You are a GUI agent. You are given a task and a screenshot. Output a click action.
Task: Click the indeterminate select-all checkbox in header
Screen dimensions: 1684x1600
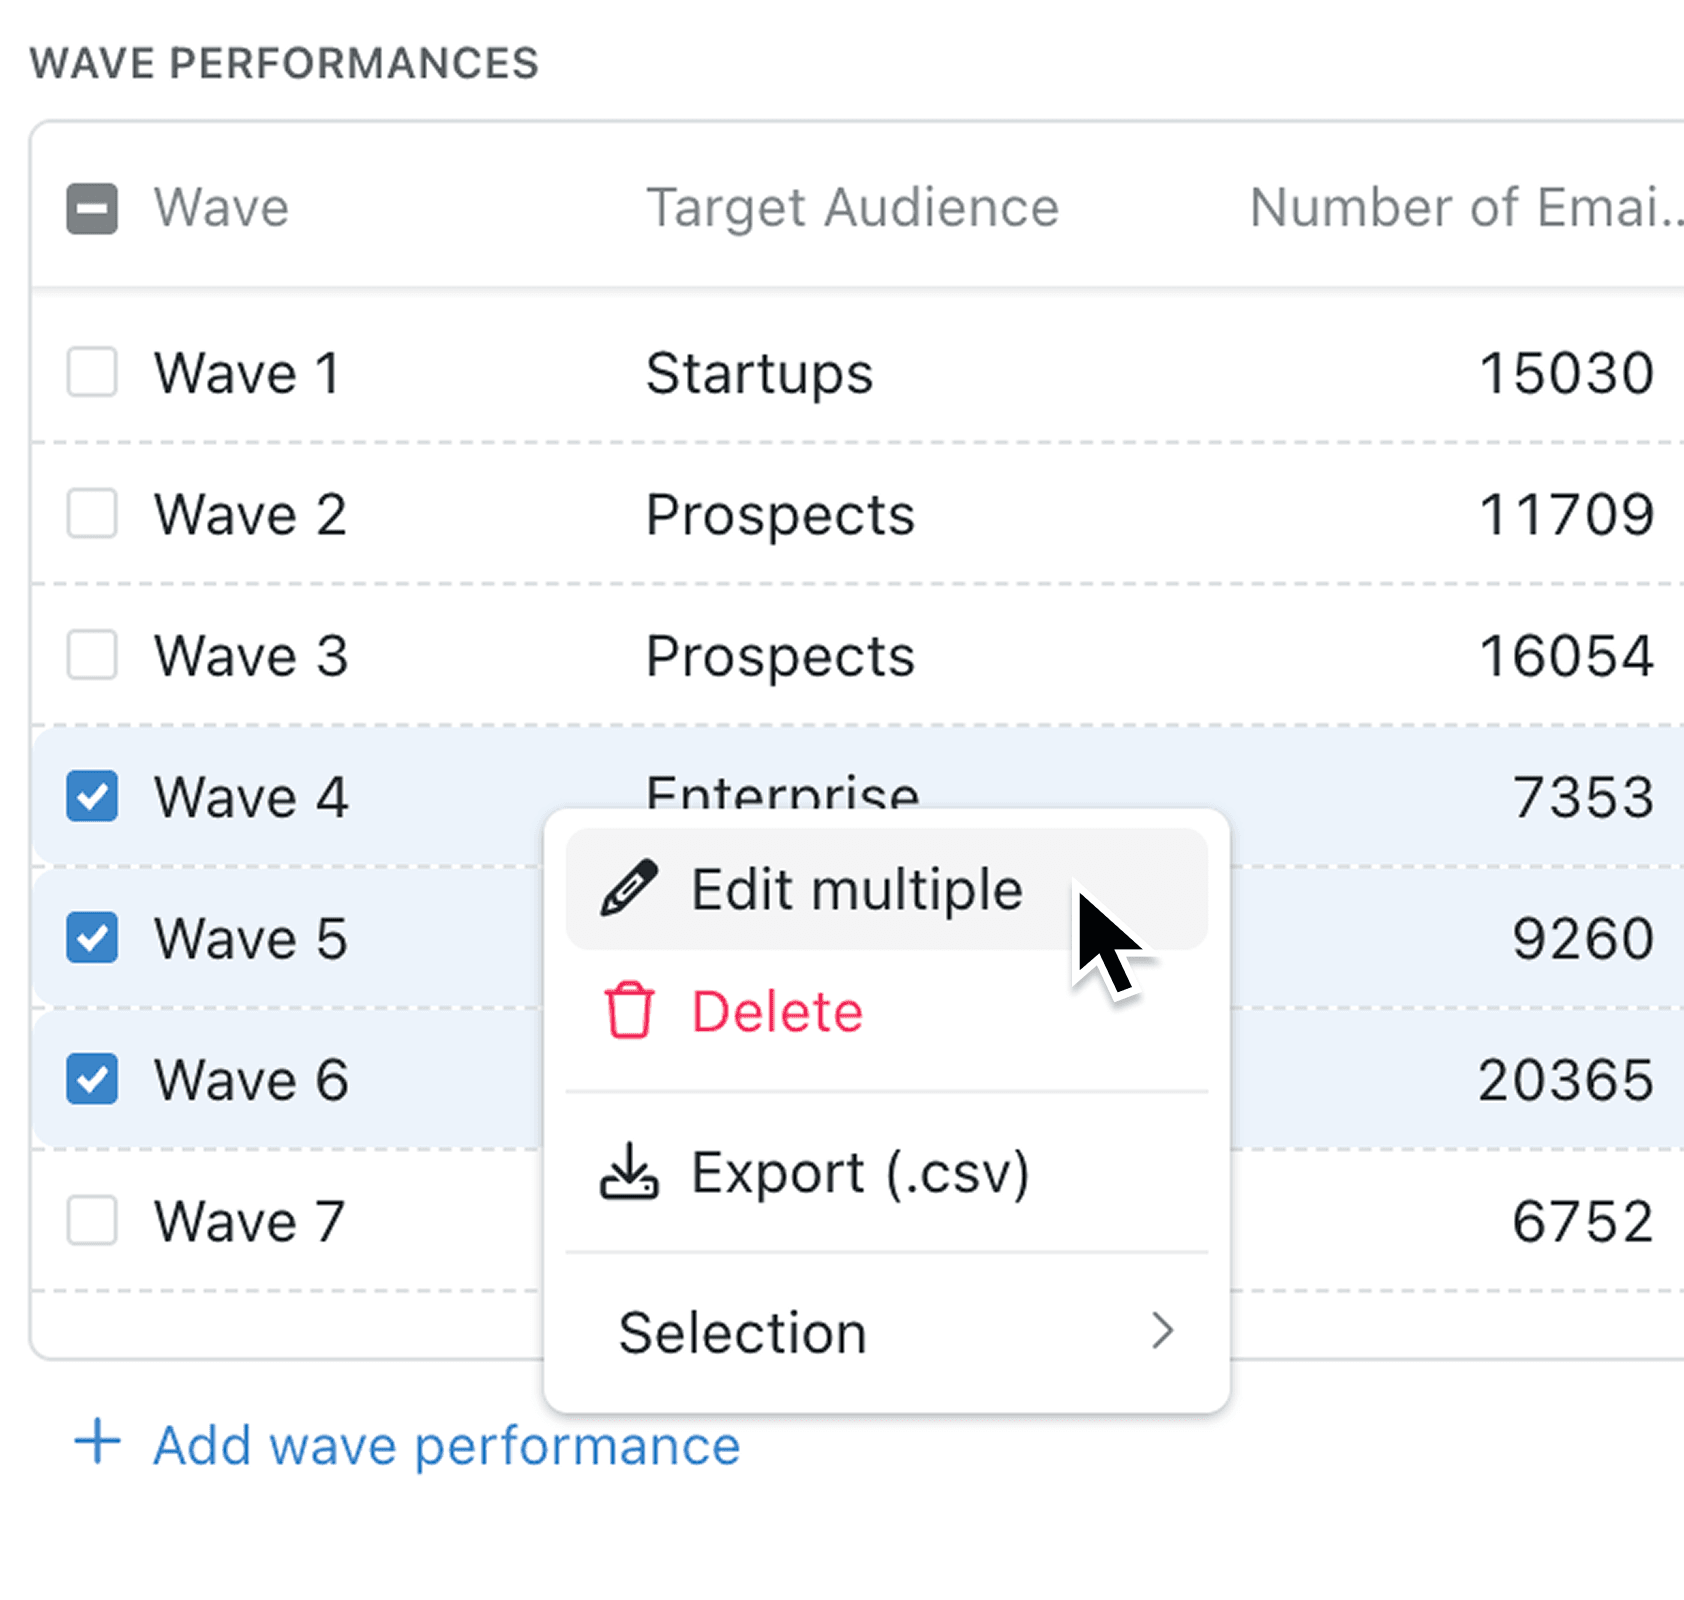click(x=91, y=208)
